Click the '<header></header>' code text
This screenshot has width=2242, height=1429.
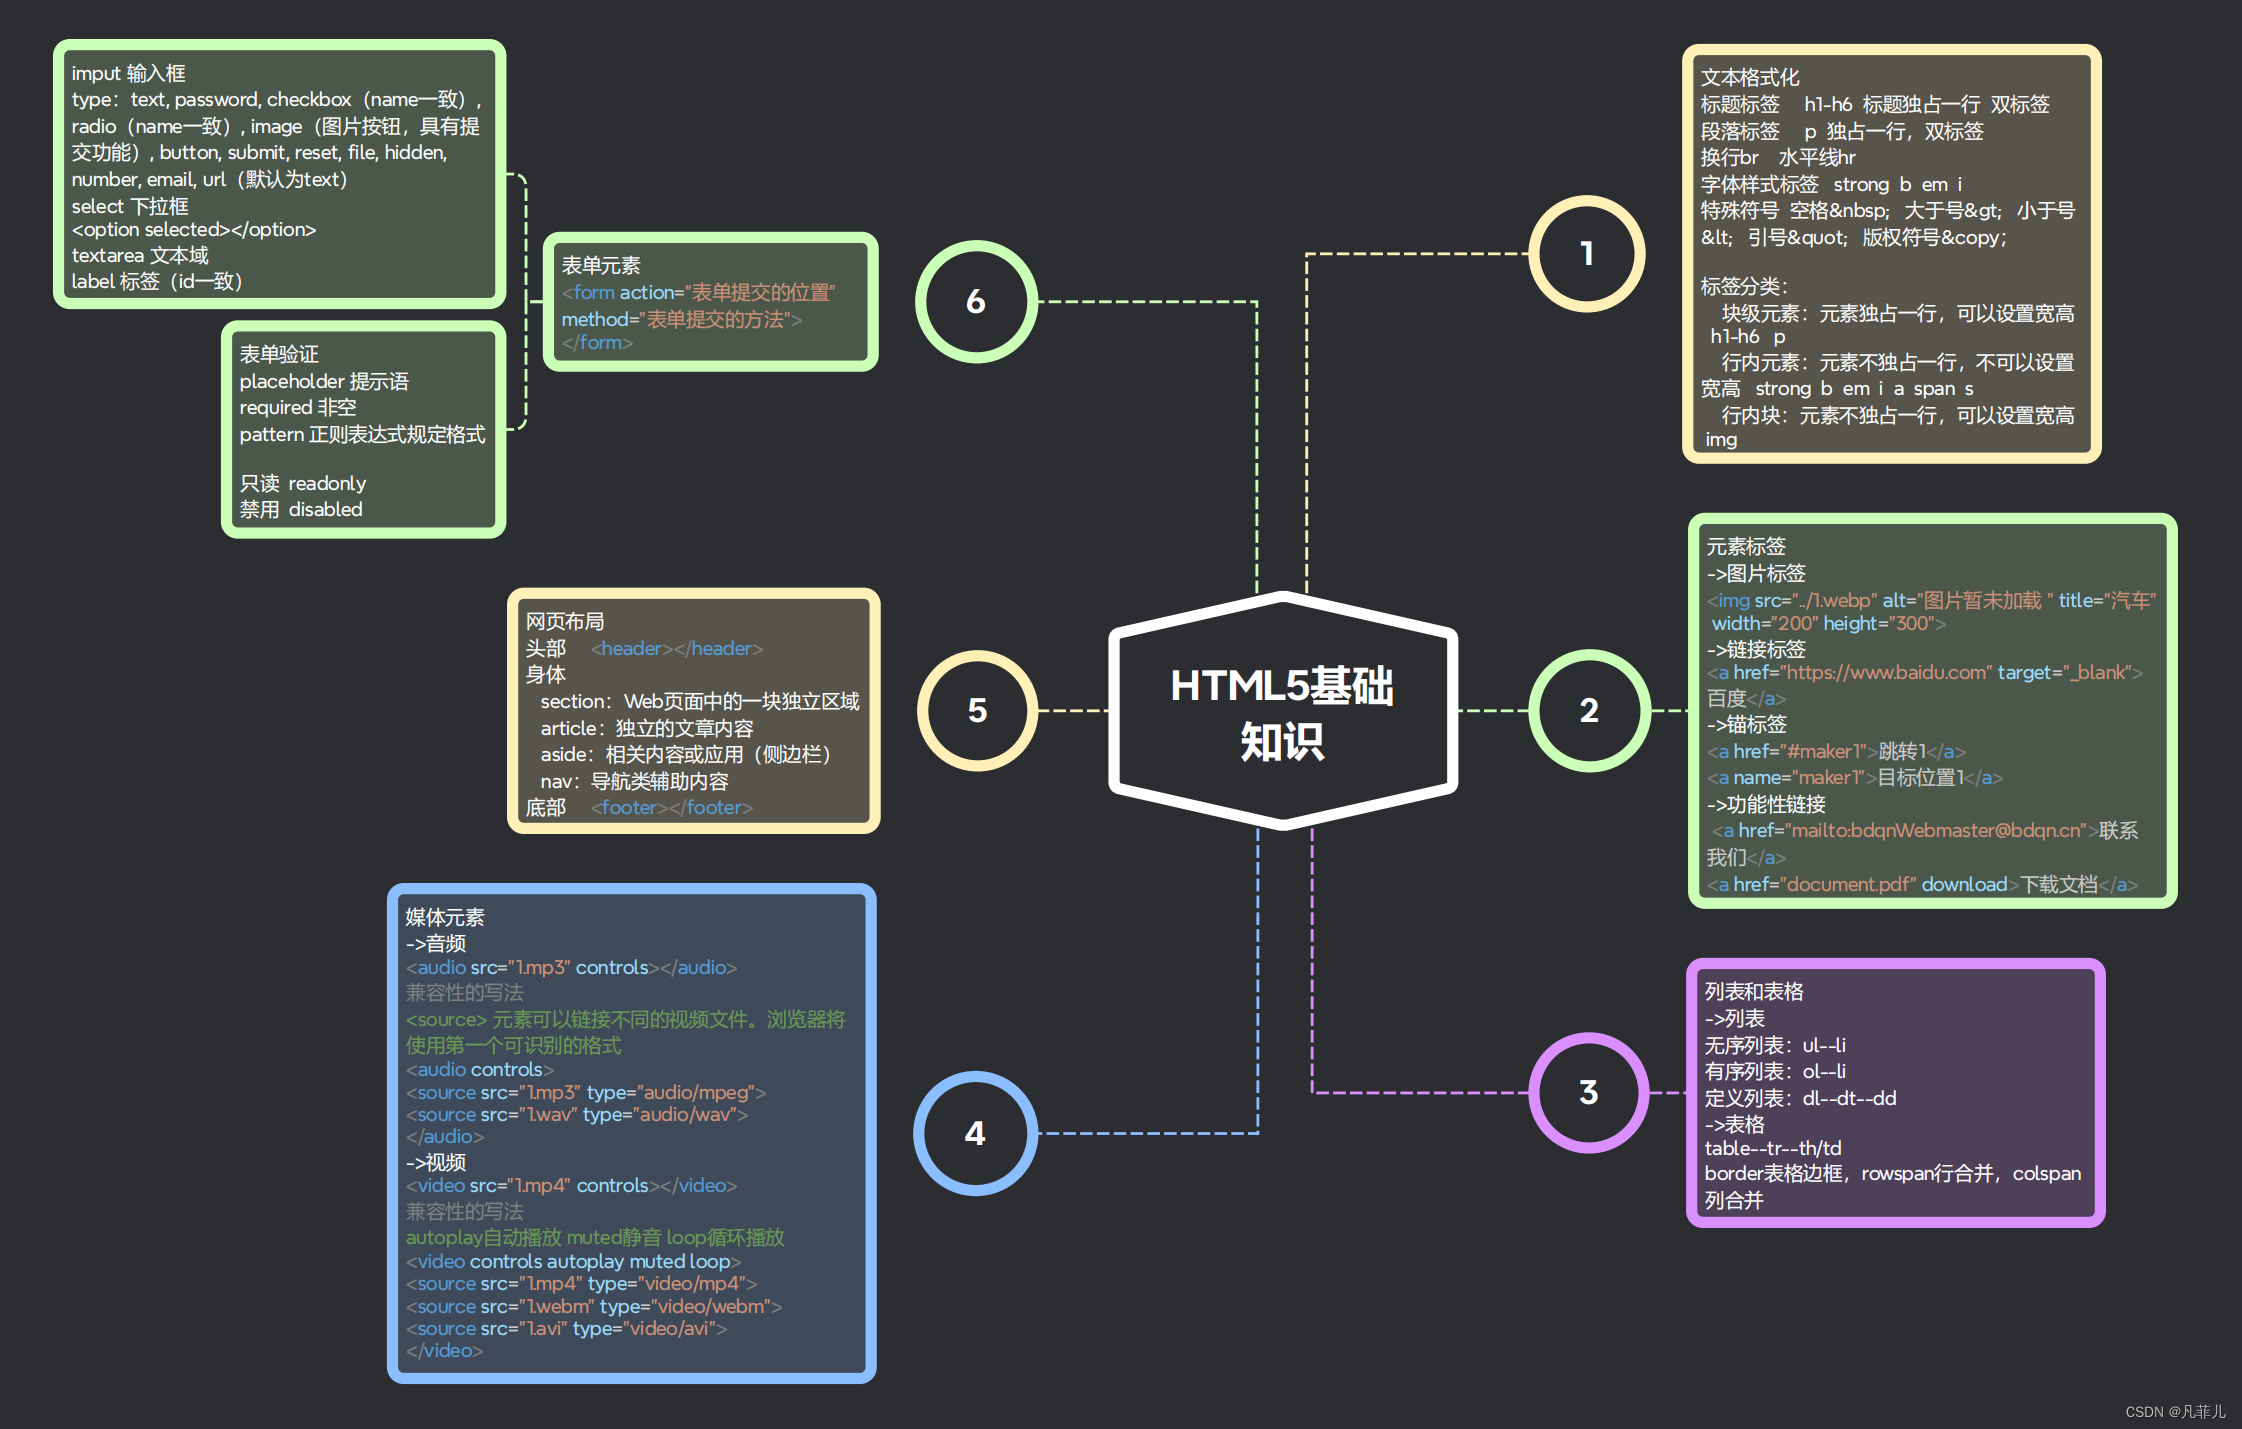677,649
